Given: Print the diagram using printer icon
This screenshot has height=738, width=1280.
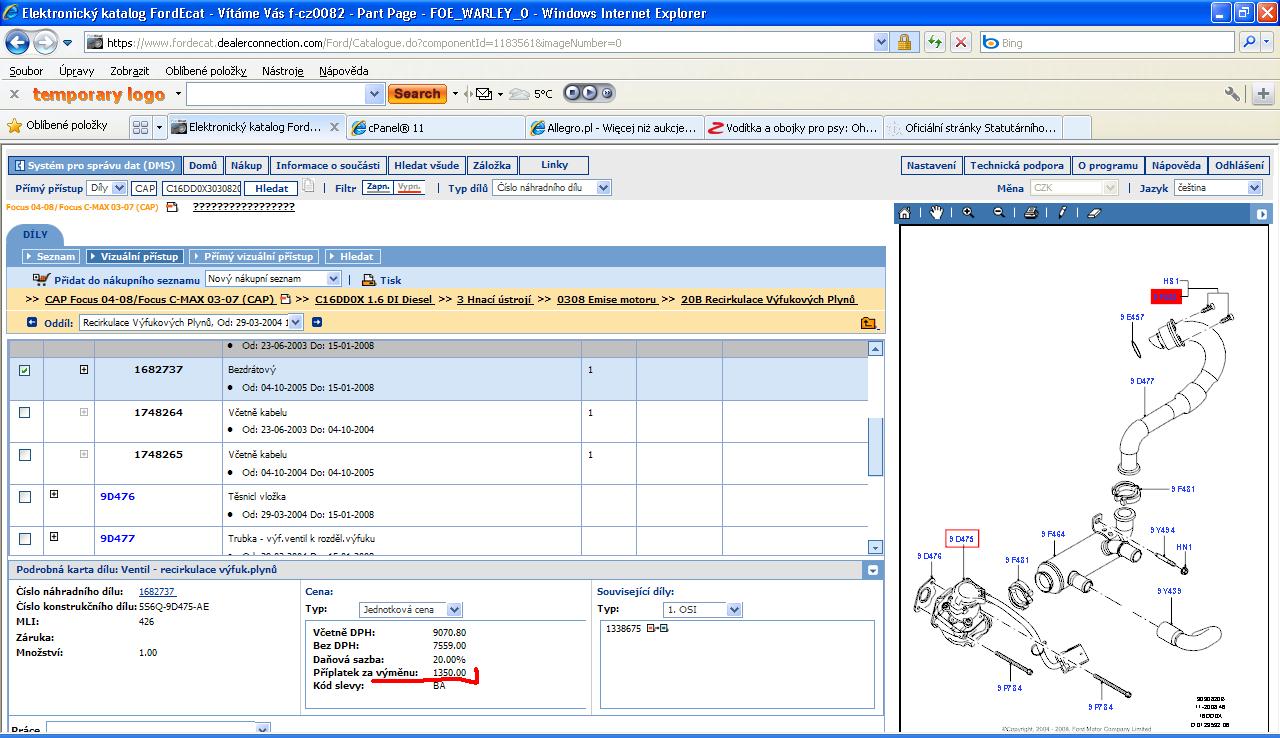Looking at the screenshot, I should [x=1031, y=213].
